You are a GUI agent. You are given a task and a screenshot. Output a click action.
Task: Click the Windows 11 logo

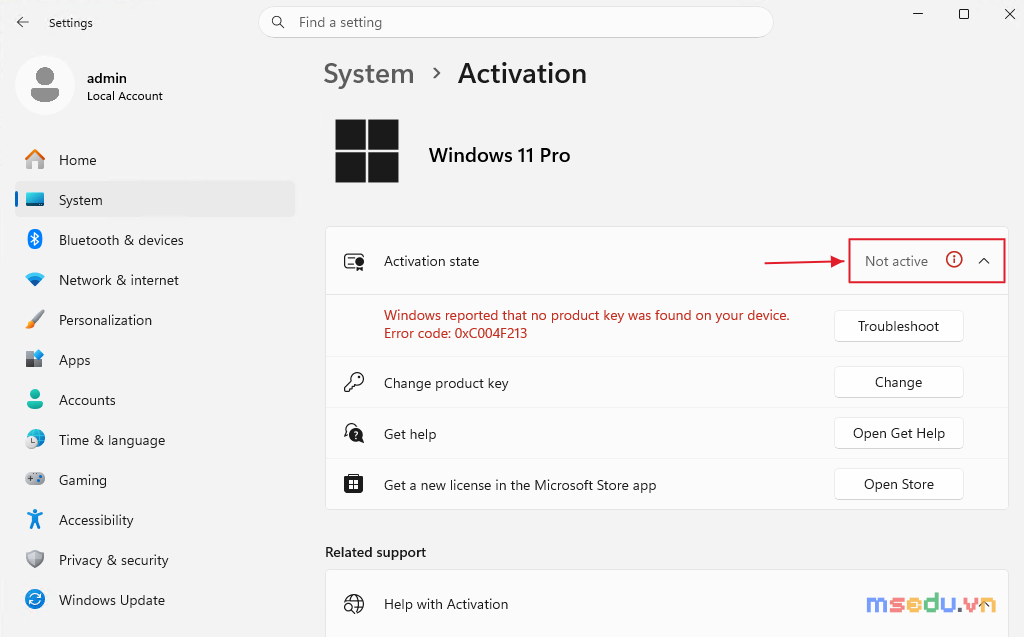pos(367,151)
